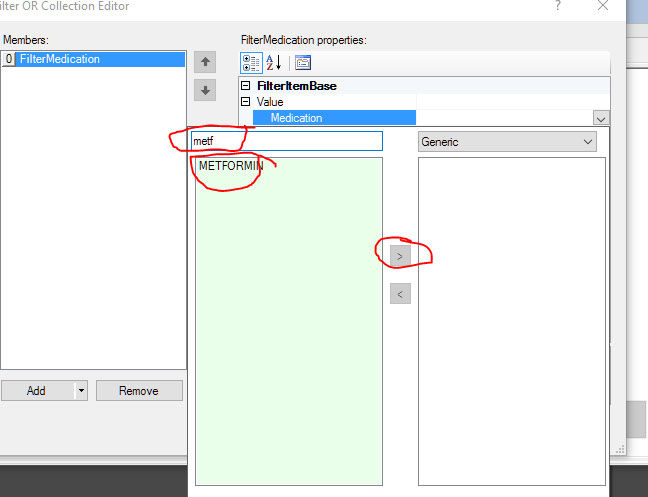648x497 pixels.
Task: Switch property grid to Categorized view
Action: (x=251, y=62)
